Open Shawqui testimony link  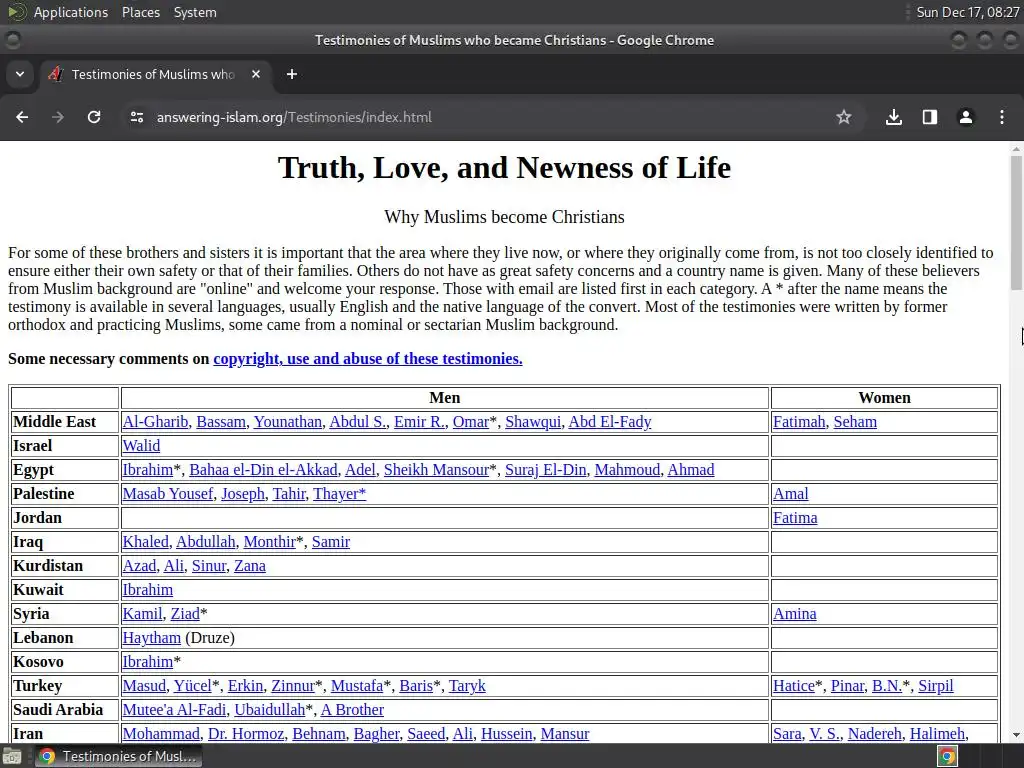point(533,422)
